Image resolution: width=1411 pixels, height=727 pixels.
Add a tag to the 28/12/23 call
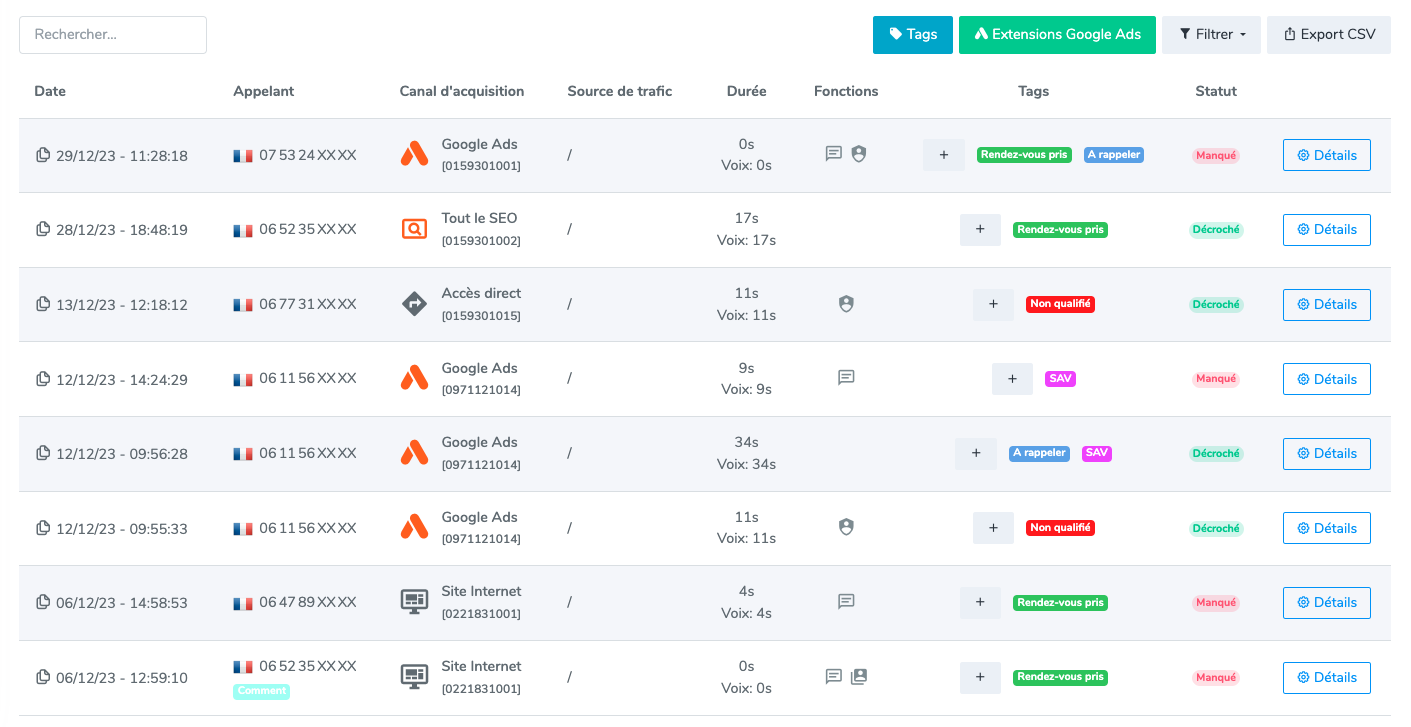[x=980, y=229]
